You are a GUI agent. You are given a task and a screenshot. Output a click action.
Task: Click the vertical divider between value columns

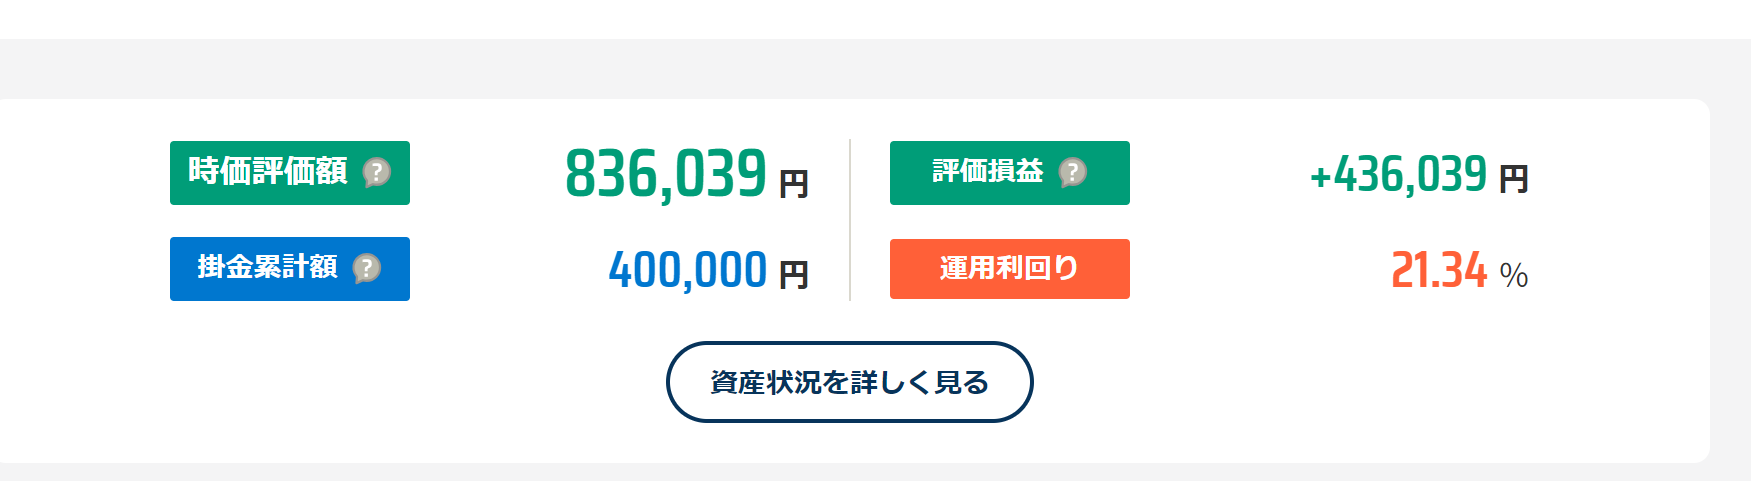[x=850, y=220]
